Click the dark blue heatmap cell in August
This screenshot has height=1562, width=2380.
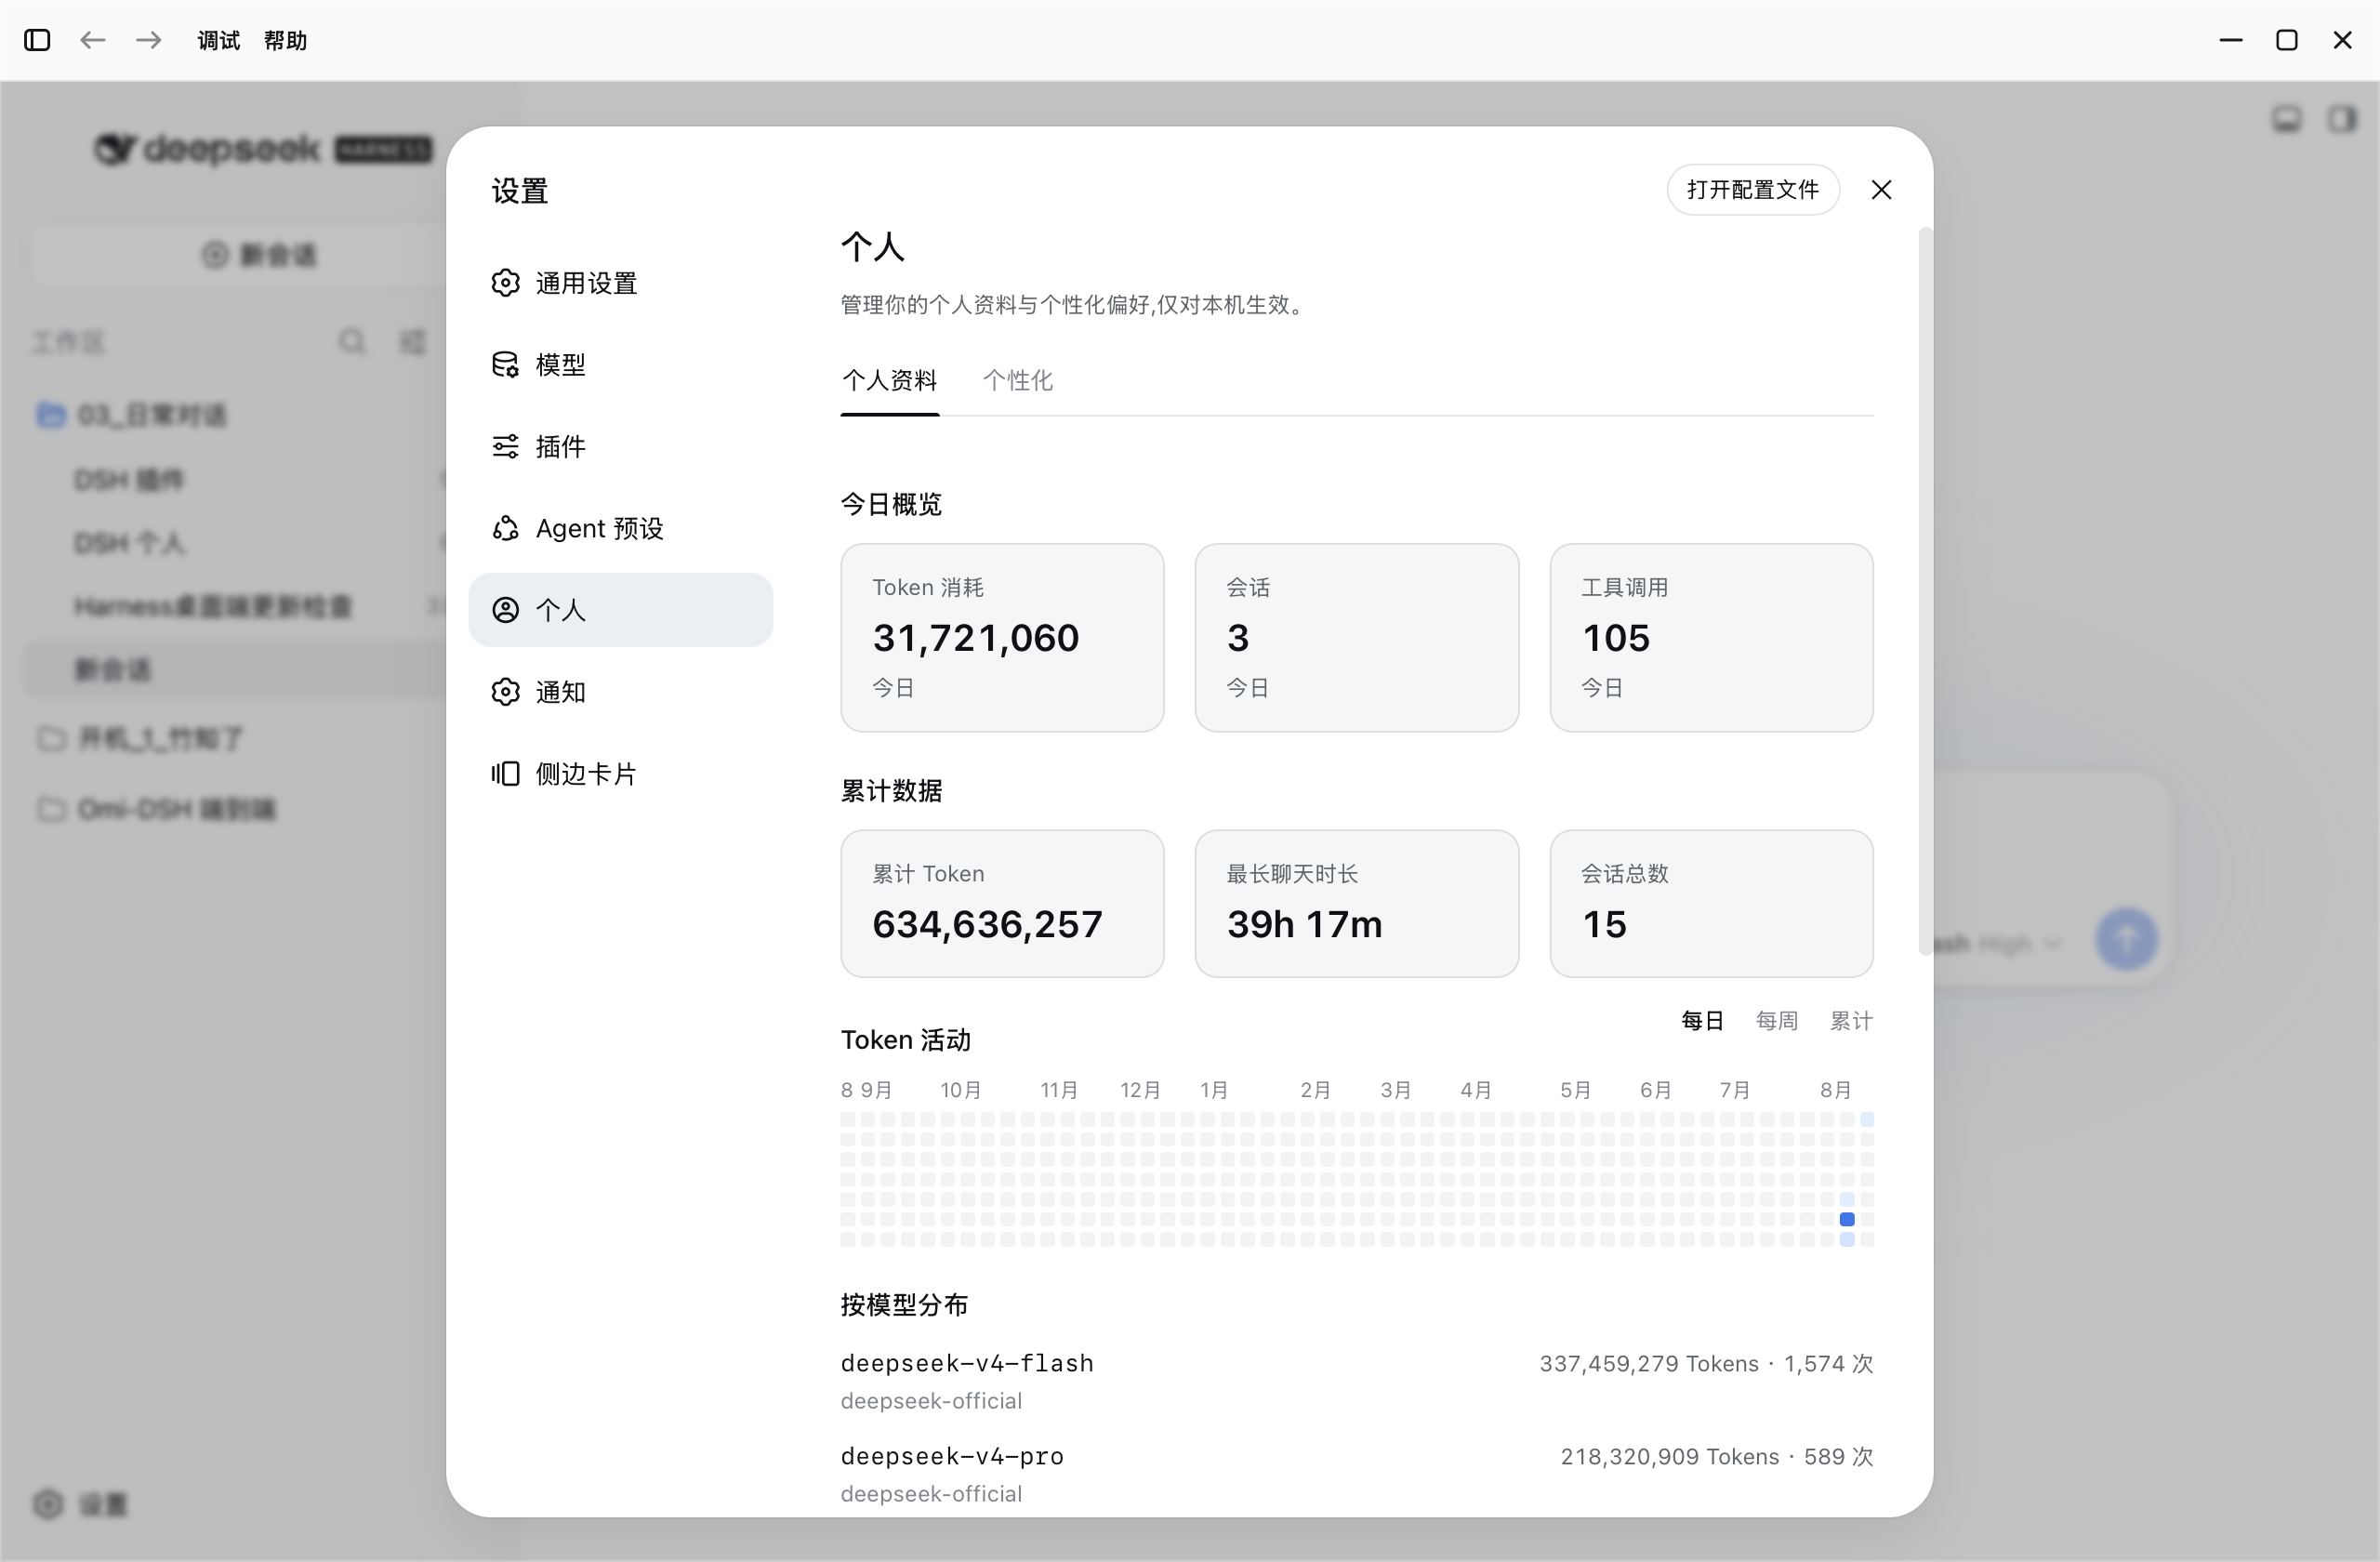point(1847,1219)
